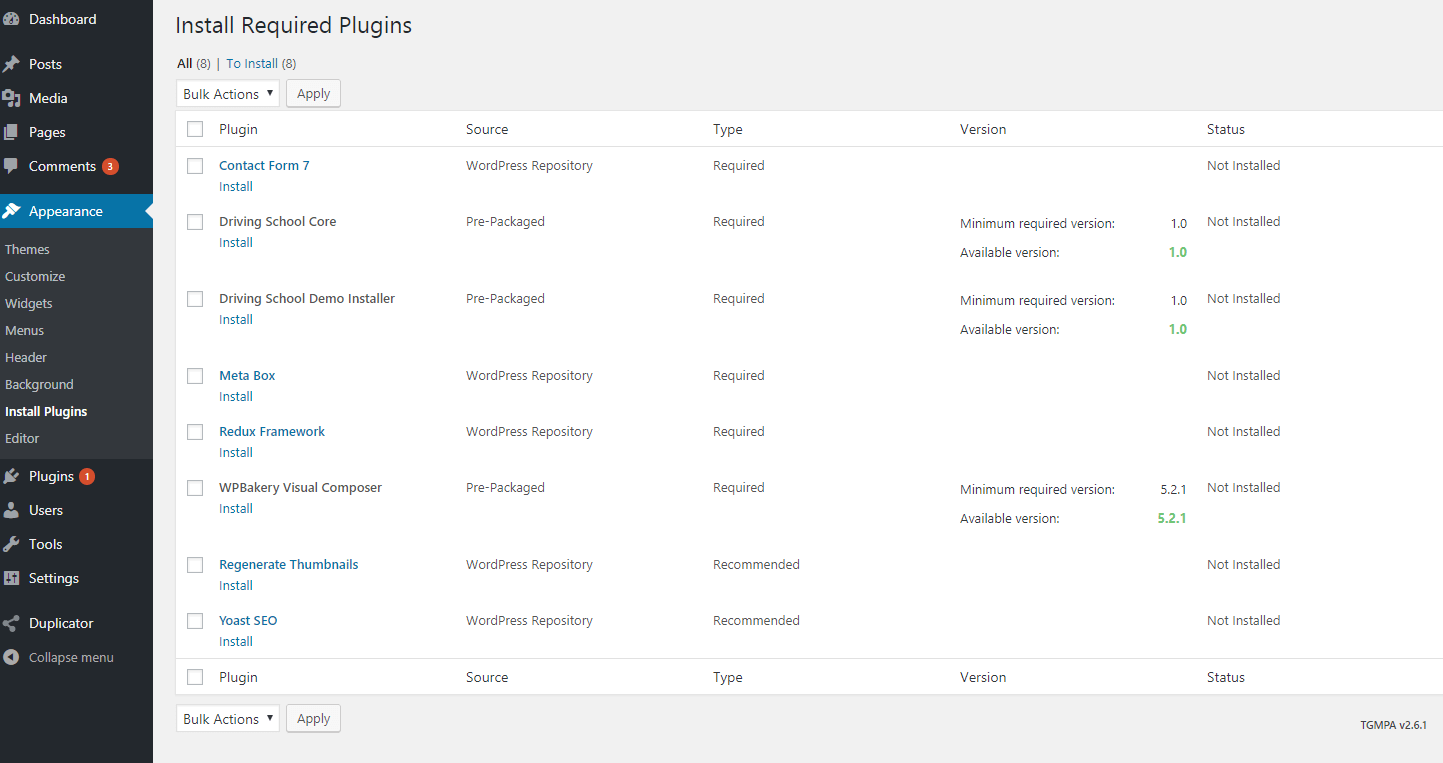Open the Redux Framework plugin link
The width and height of the screenshot is (1443, 763).
click(x=272, y=432)
